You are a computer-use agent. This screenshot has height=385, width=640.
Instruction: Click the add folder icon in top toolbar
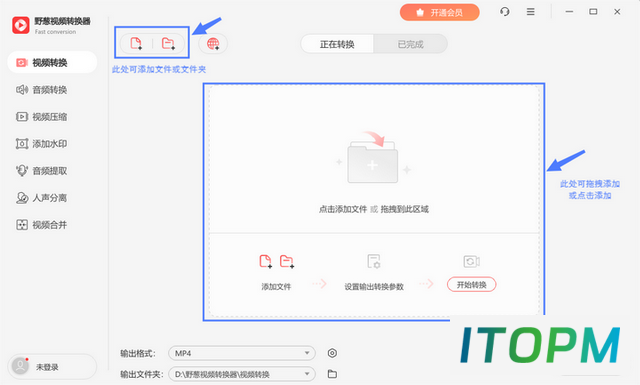point(168,43)
